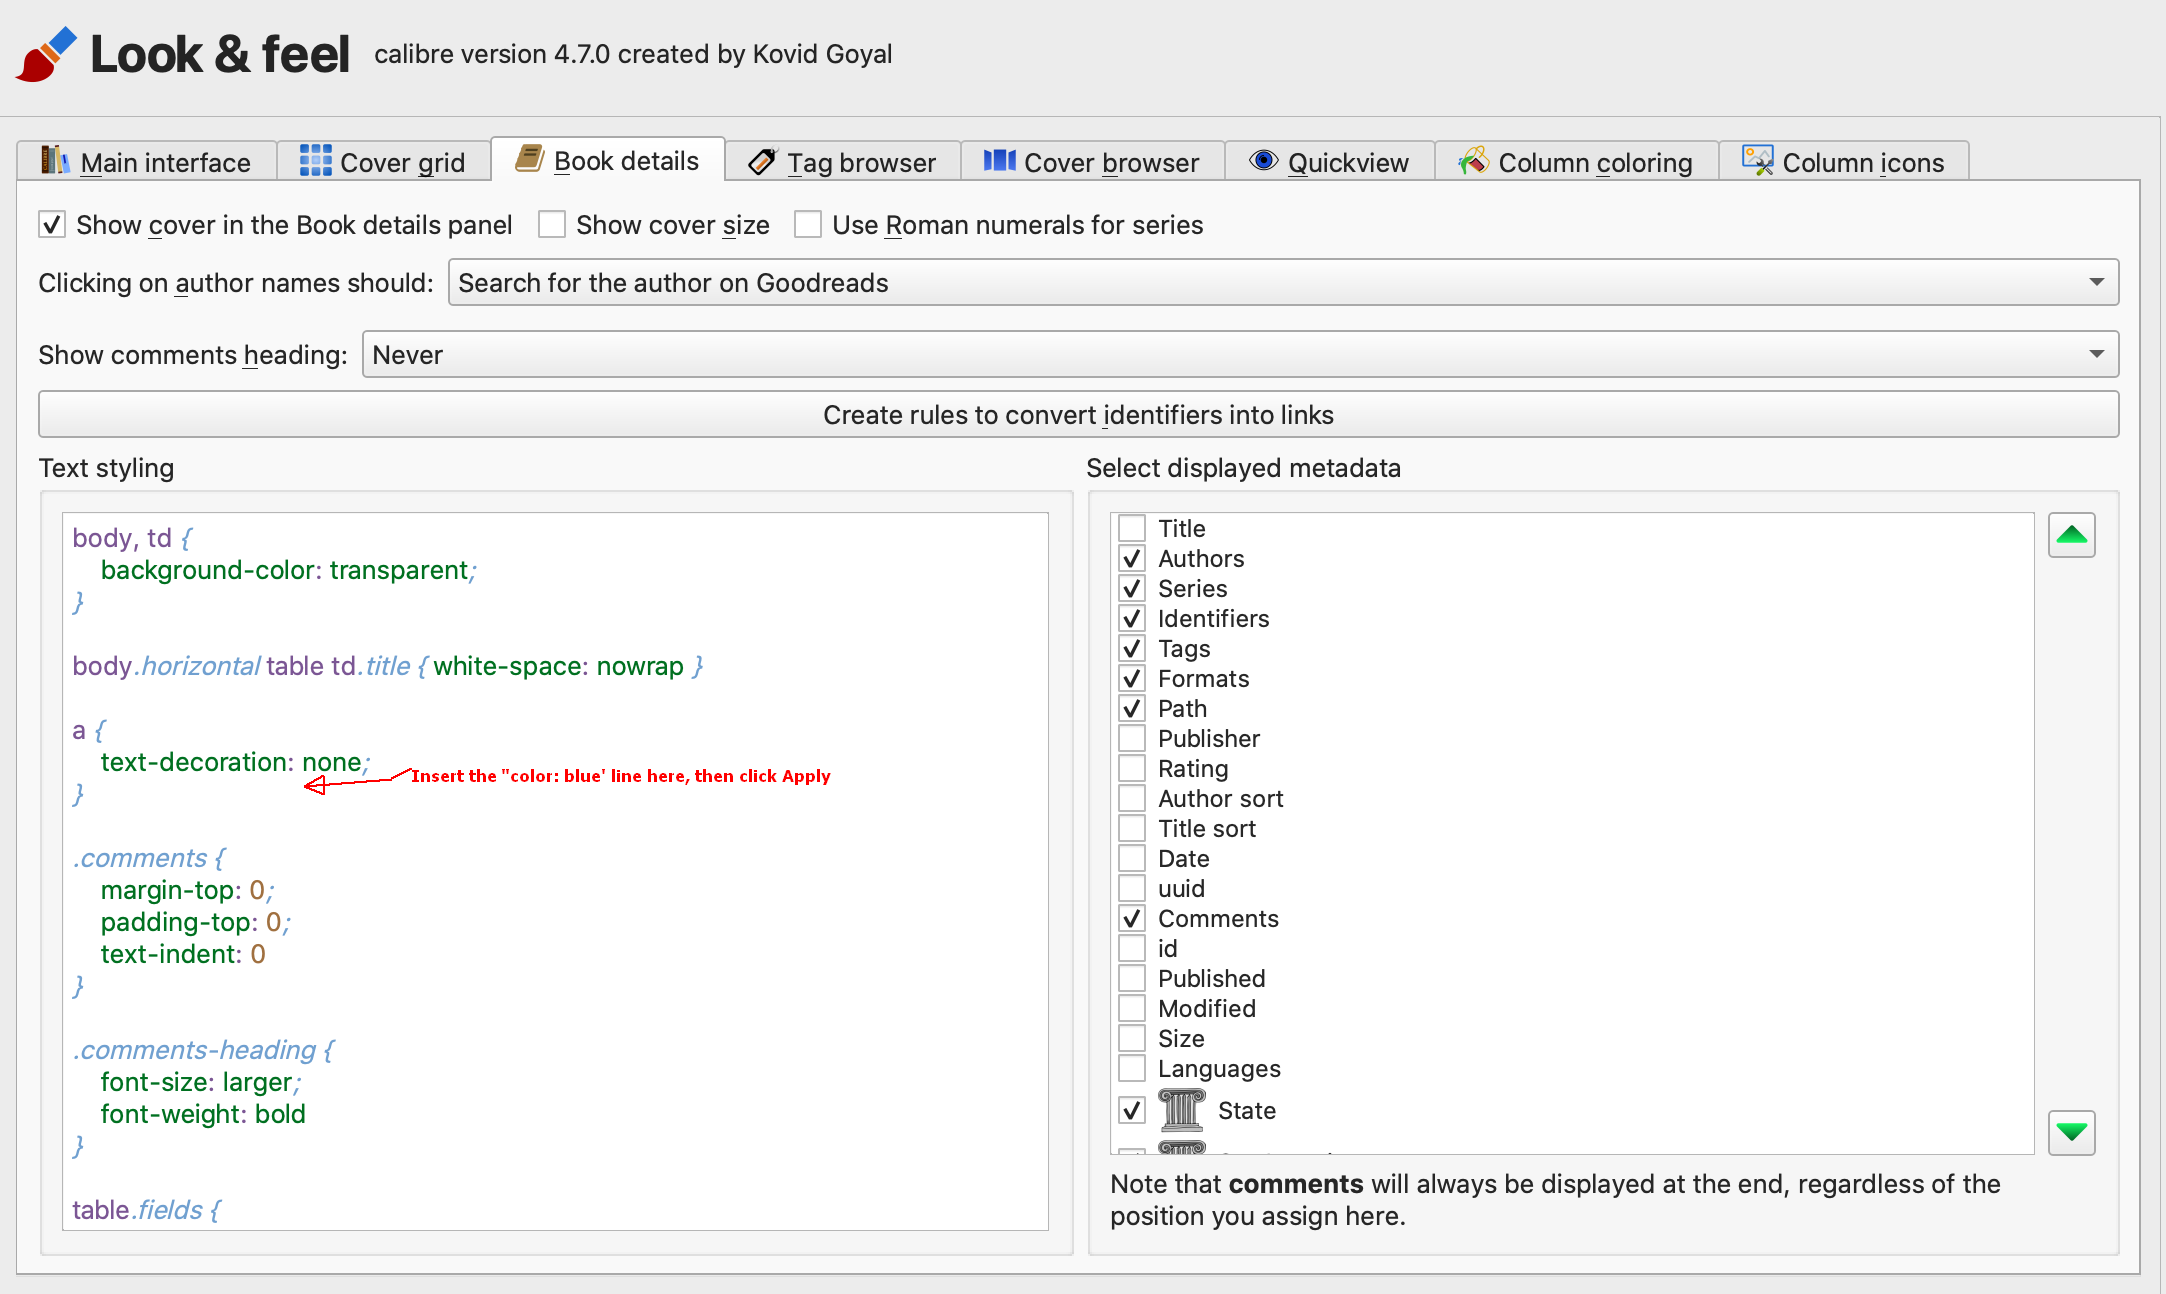Open the Column icons tab

tap(1843, 162)
